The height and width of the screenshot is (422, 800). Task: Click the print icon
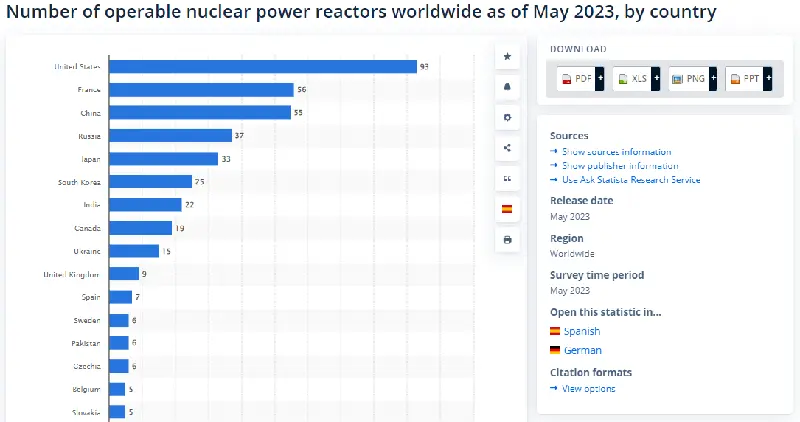click(507, 240)
